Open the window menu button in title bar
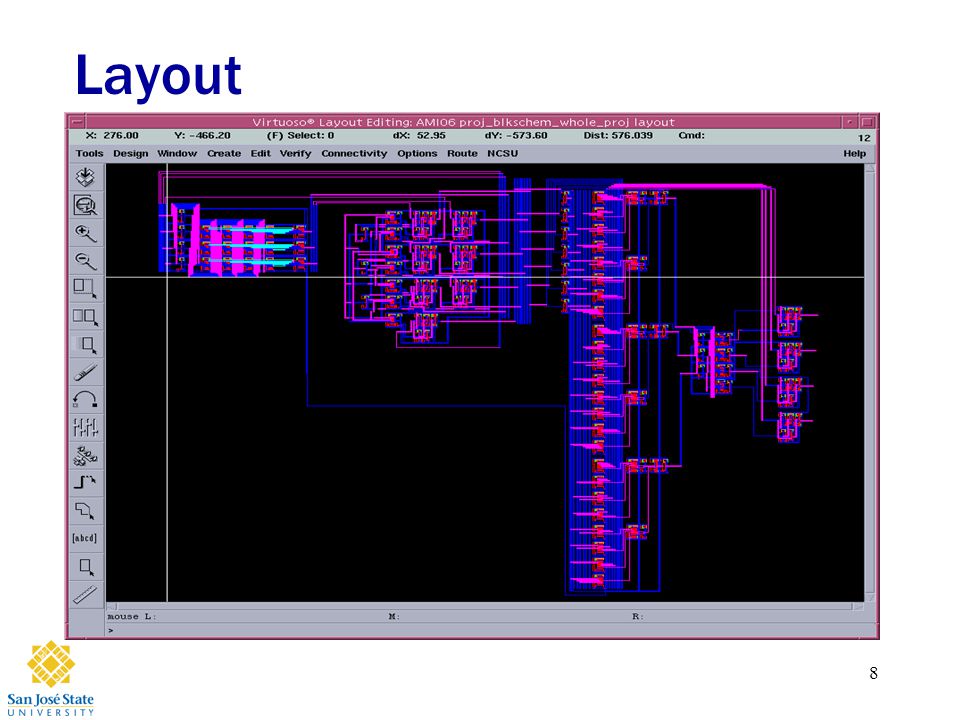This screenshot has height=720, width=960. coord(77,122)
